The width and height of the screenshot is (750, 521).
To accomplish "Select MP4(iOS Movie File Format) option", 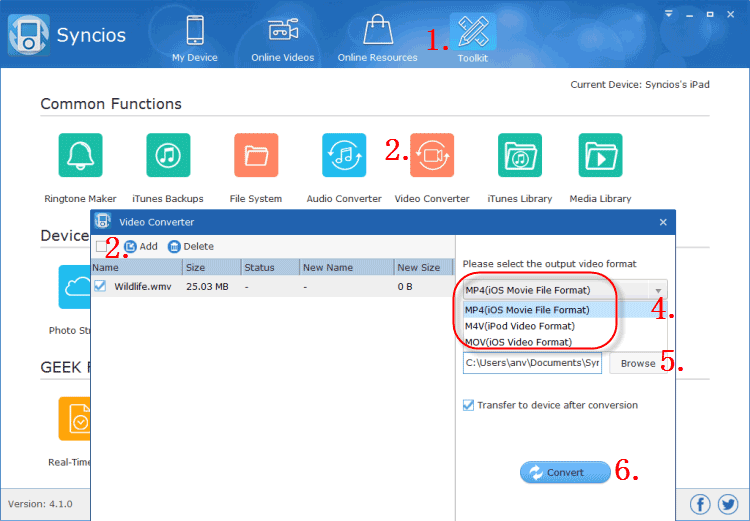I will (x=564, y=310).
